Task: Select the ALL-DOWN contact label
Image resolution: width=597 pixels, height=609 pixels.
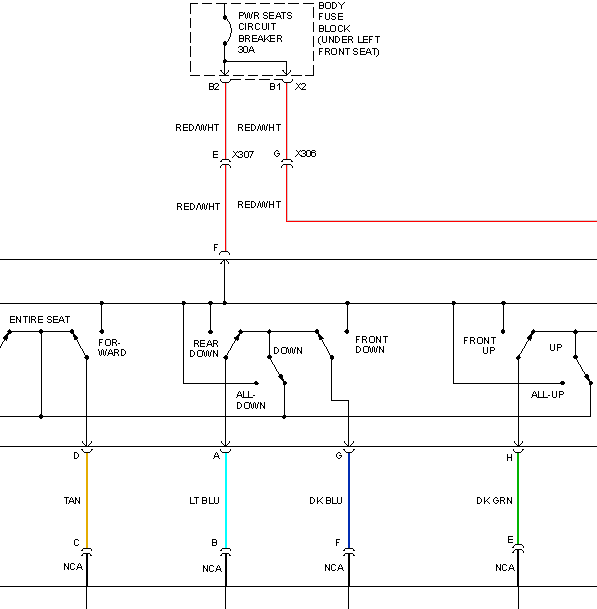Action: pos(251,400)
